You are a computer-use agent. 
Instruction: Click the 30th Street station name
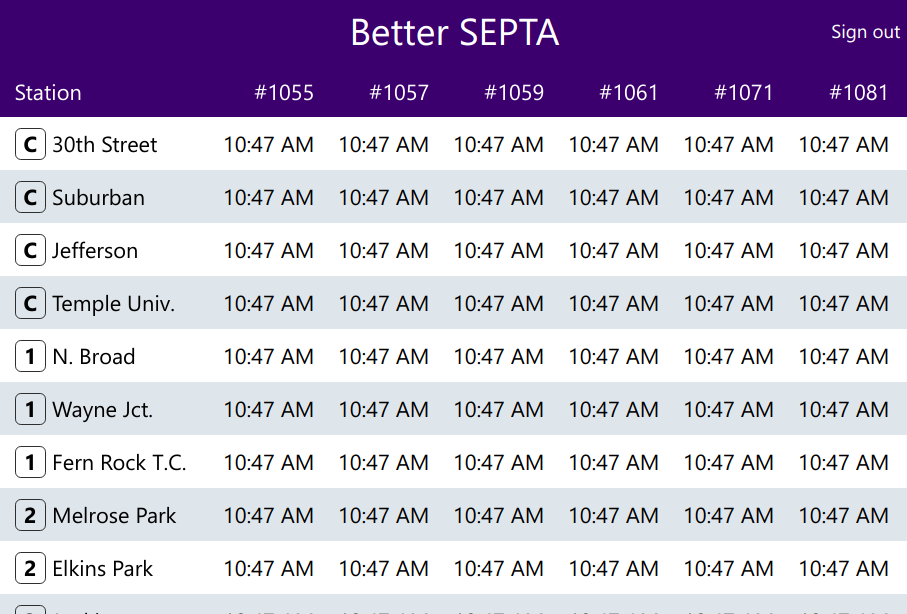(x=105, y=145)
